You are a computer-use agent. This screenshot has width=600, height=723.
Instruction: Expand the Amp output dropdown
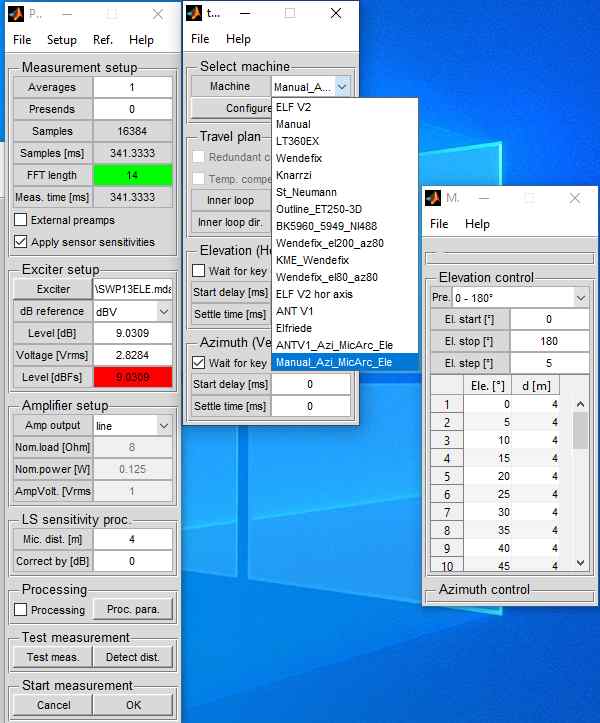point(132,425)
